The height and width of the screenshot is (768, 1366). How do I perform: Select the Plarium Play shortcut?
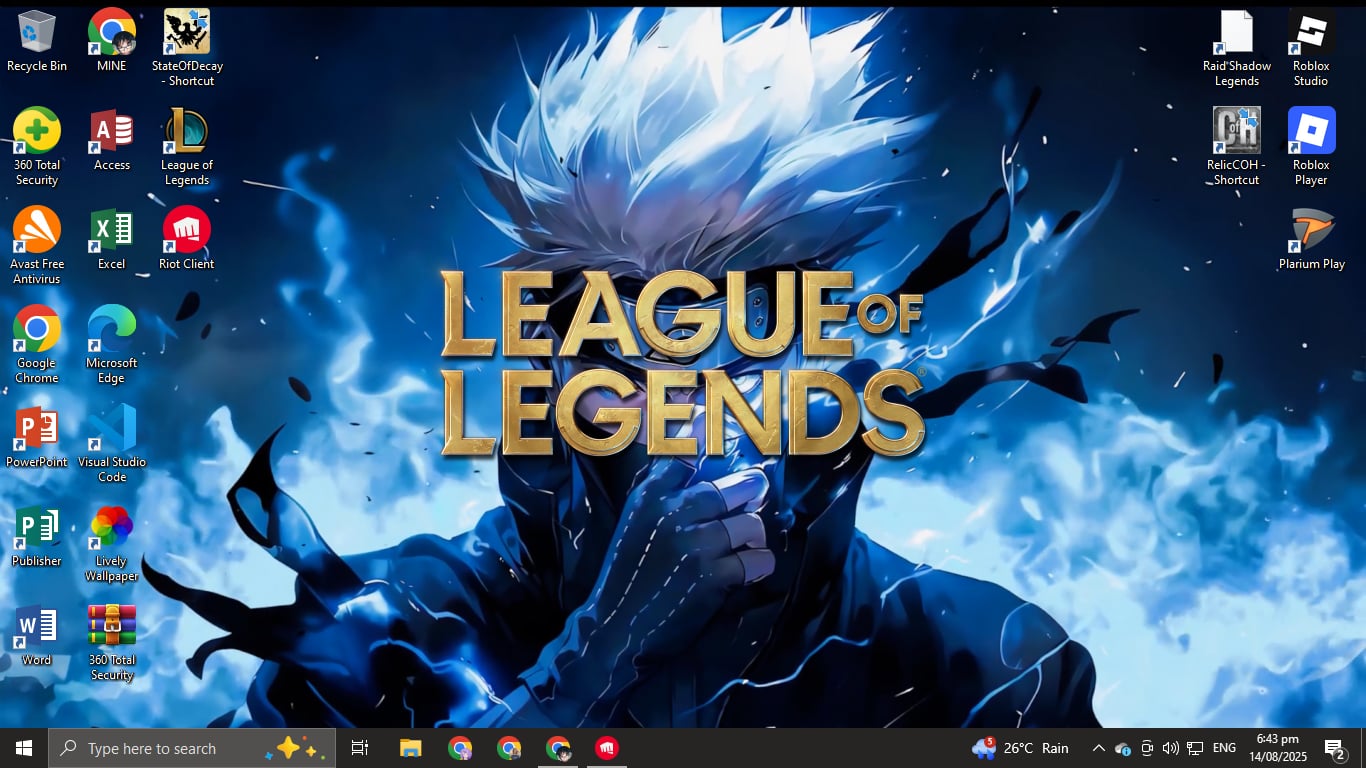point(1312,239)
